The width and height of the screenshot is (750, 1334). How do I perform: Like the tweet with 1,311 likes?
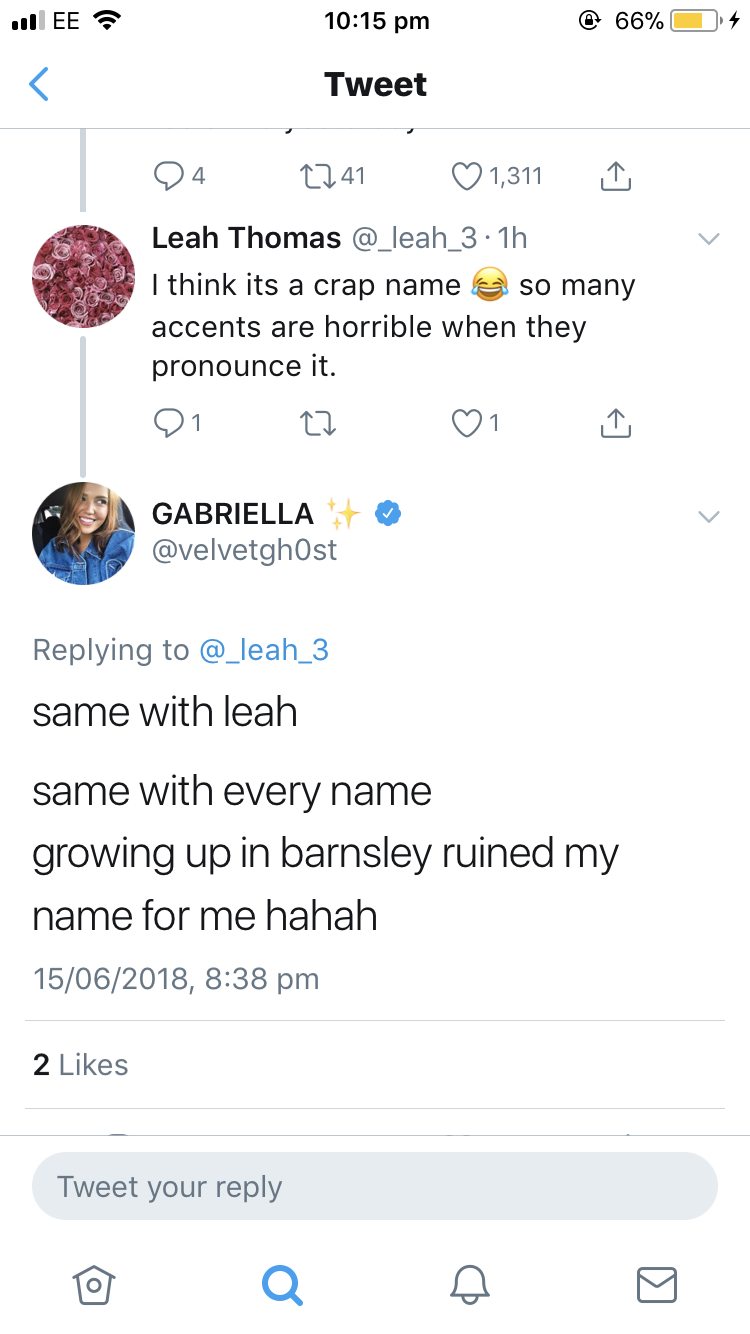point(497,177)
